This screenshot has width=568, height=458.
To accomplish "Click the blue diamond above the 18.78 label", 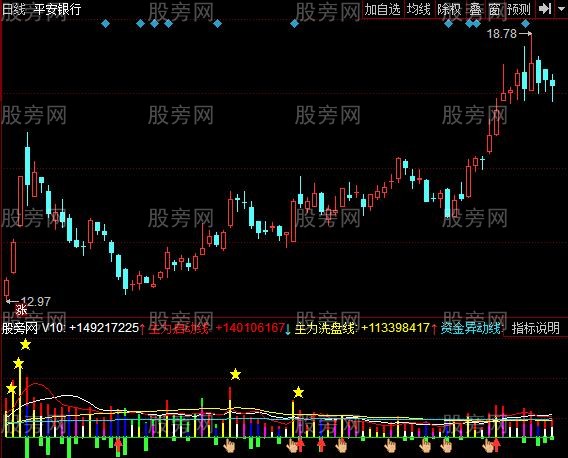I will (526, 24).
